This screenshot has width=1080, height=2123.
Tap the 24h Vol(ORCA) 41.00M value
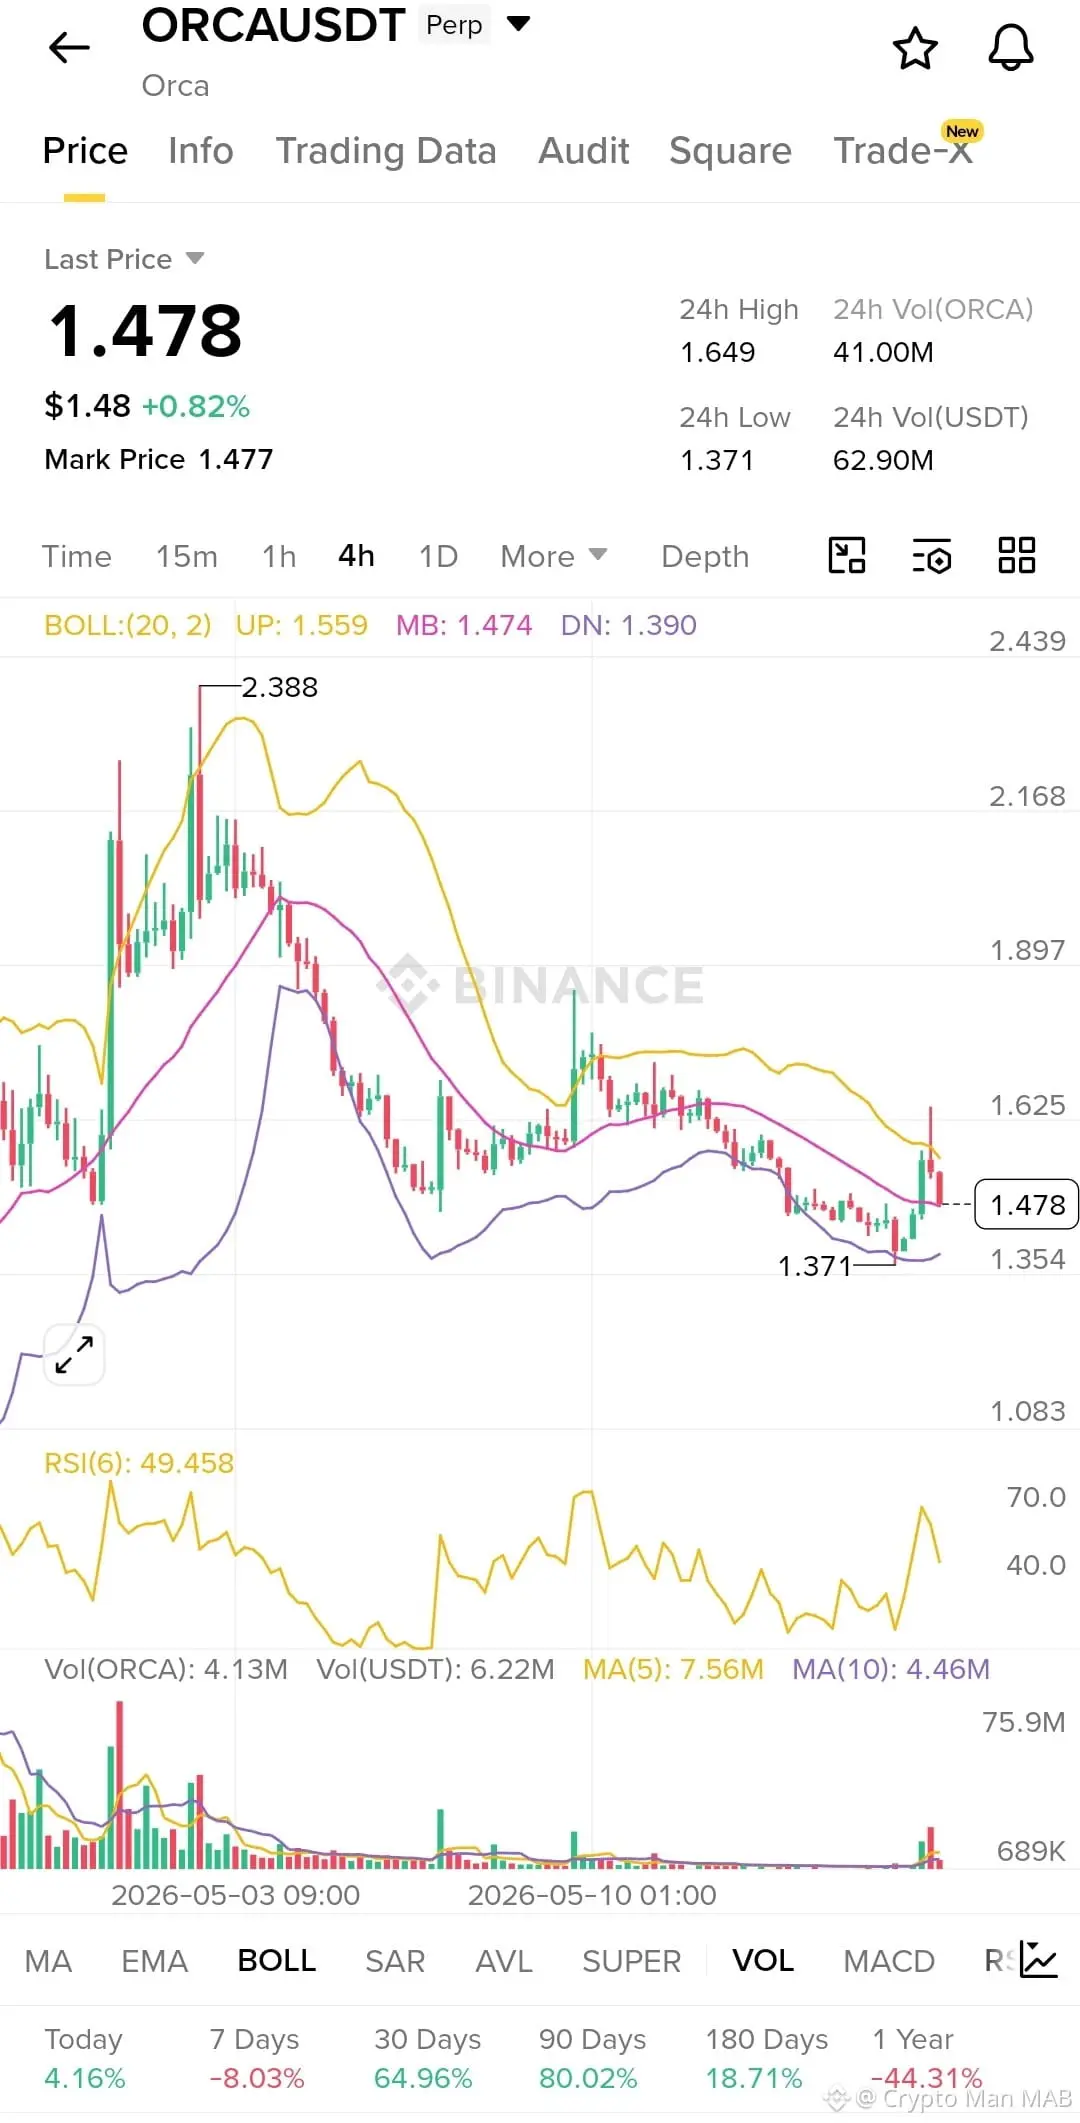pyautogui.click(x=883, y=352)
